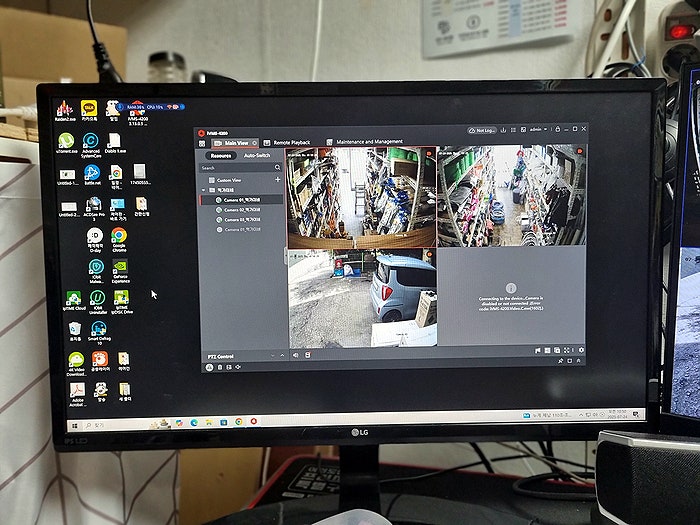Open KakaoTalk desktop shortcut

tap(89, 111)
